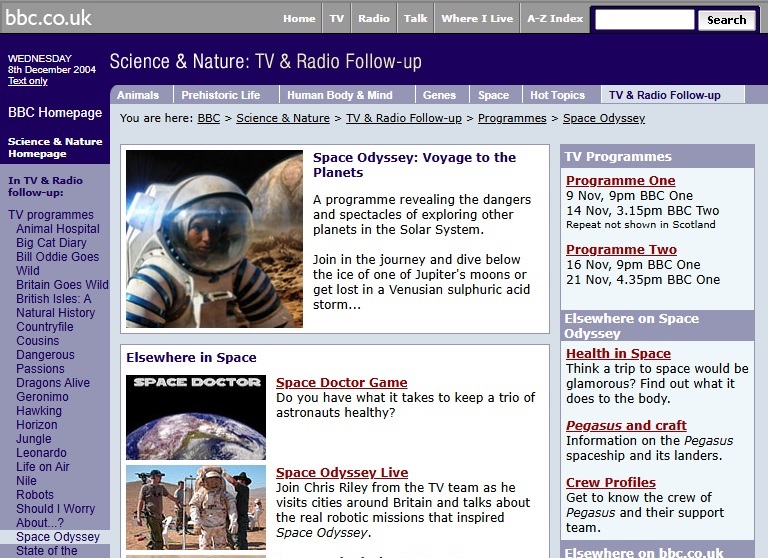Open Where I Live nav item

click(x=477, y=19)
